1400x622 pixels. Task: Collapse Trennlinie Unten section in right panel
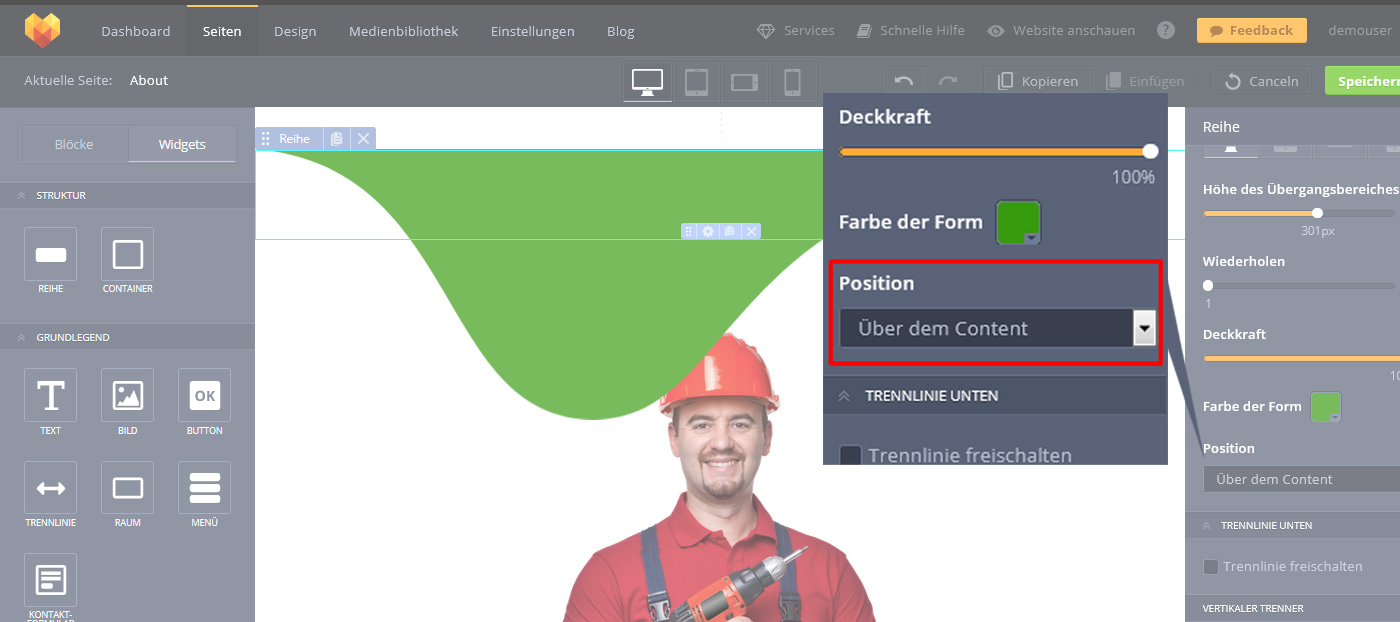pyautogui.click(x=1206, y=525)
